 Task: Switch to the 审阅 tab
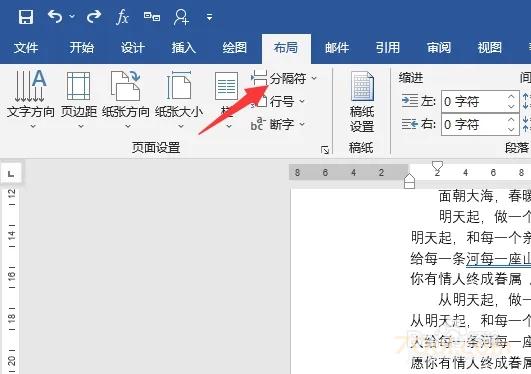click(x=439, y=47)
